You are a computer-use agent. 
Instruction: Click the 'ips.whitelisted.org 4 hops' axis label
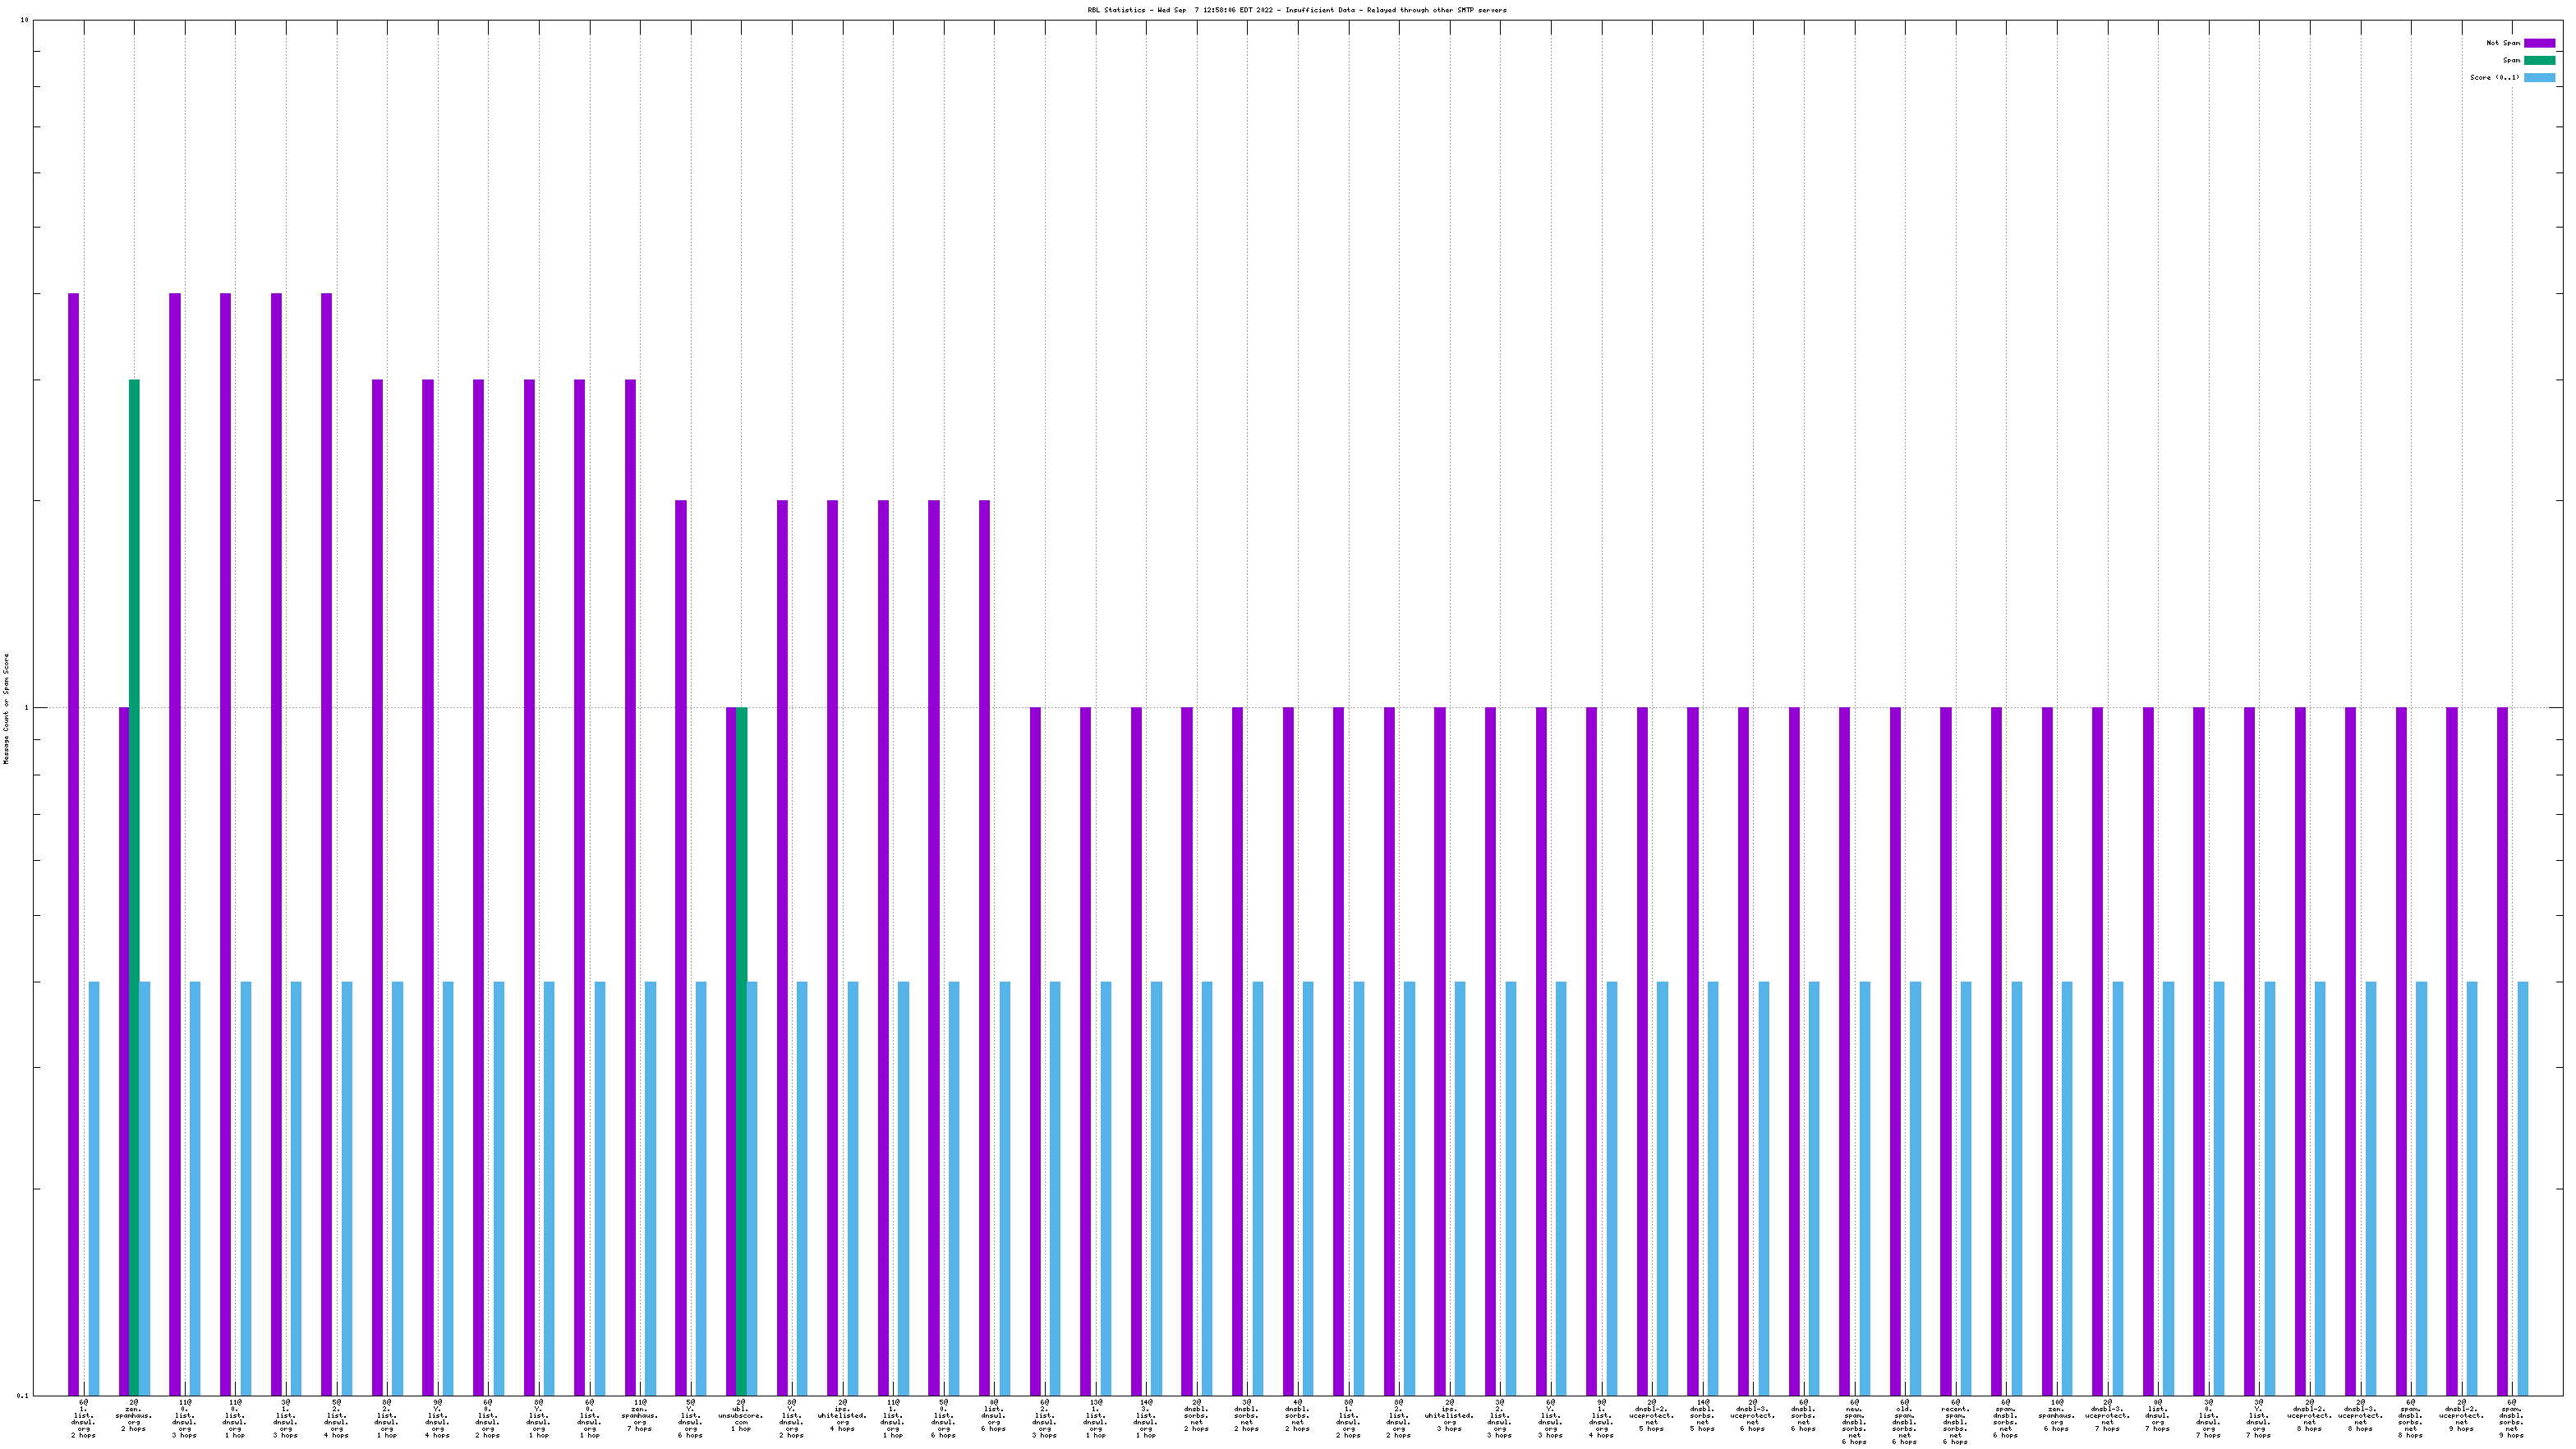842,1415
